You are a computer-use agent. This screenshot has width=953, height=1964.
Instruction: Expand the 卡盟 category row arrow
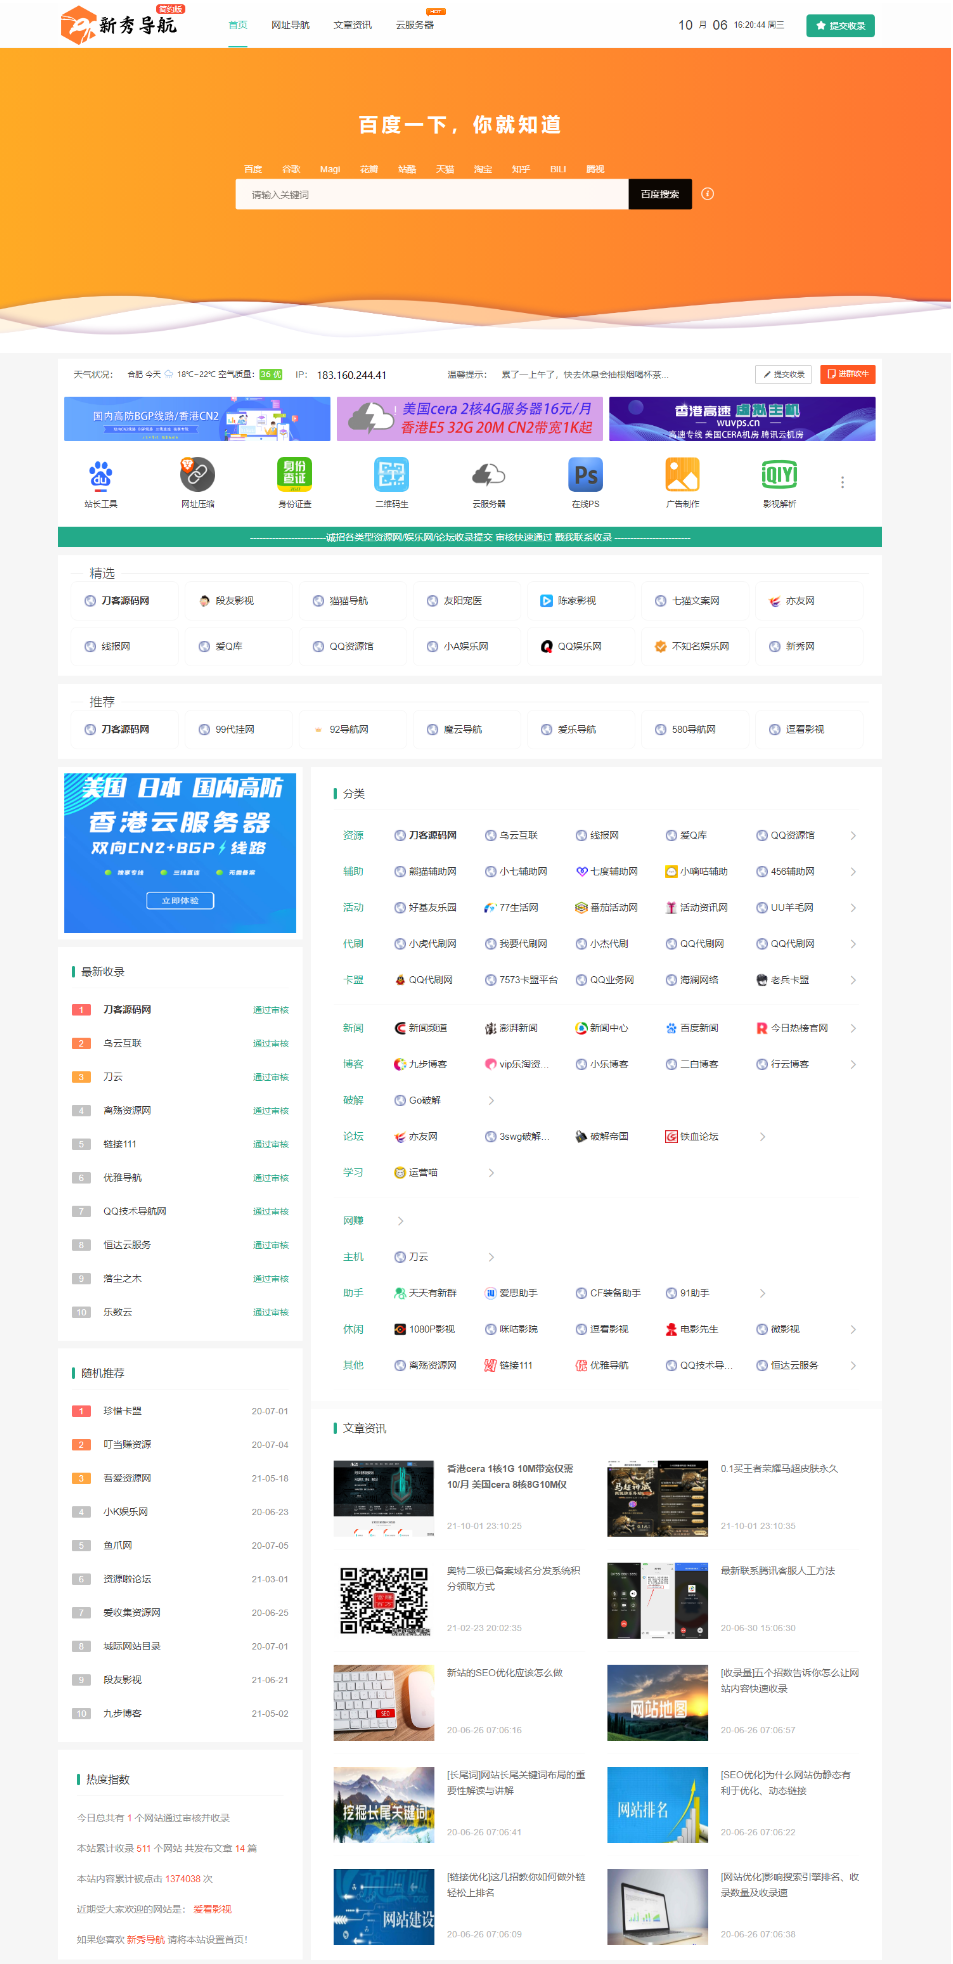click(x=853, y=980)
